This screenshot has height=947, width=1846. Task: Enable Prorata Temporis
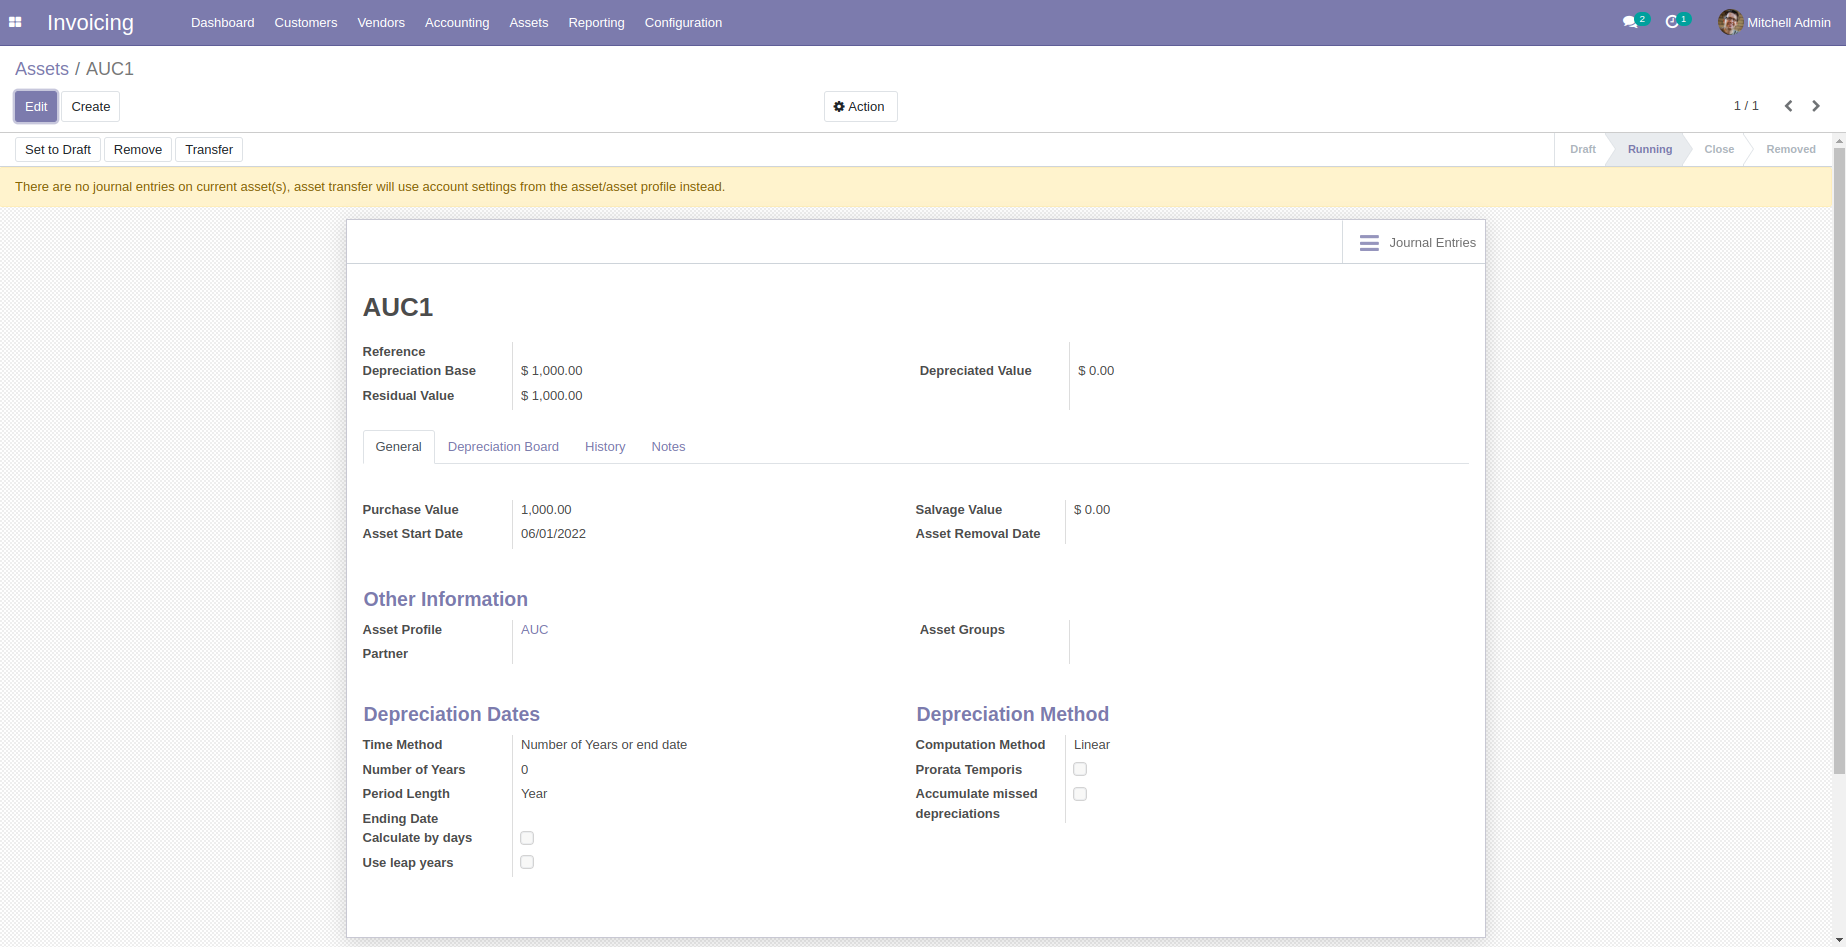coord(1079,769)
